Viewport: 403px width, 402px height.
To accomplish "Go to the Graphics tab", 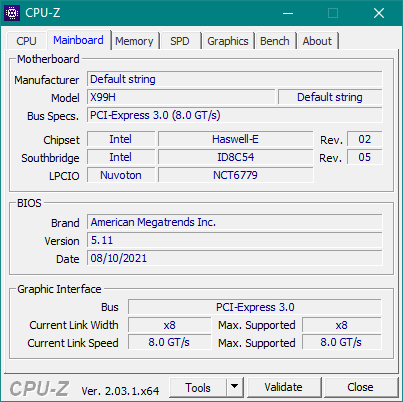I will (x=228, y=41).
